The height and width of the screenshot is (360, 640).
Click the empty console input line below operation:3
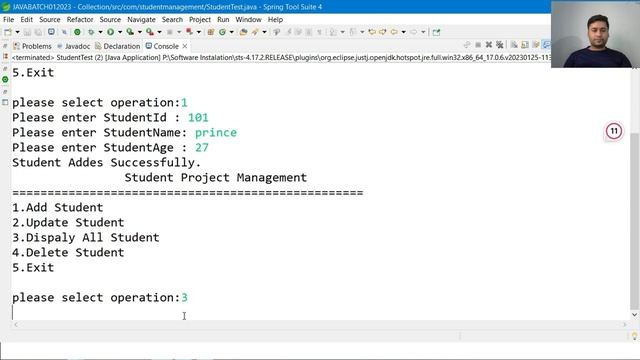(x=320, y=313)
